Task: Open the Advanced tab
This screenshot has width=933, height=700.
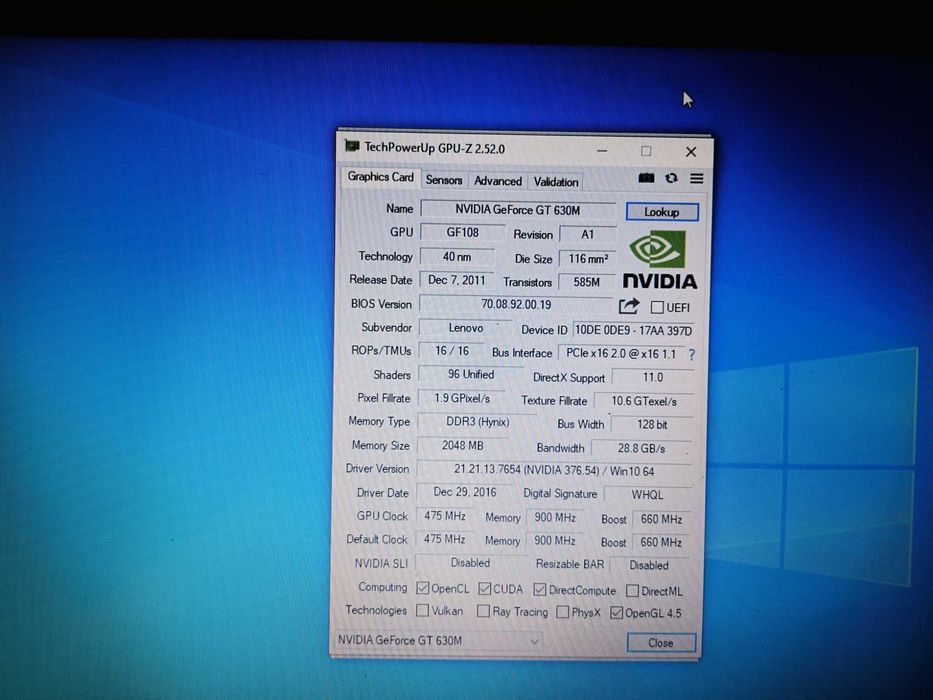Action: point(498,181)
